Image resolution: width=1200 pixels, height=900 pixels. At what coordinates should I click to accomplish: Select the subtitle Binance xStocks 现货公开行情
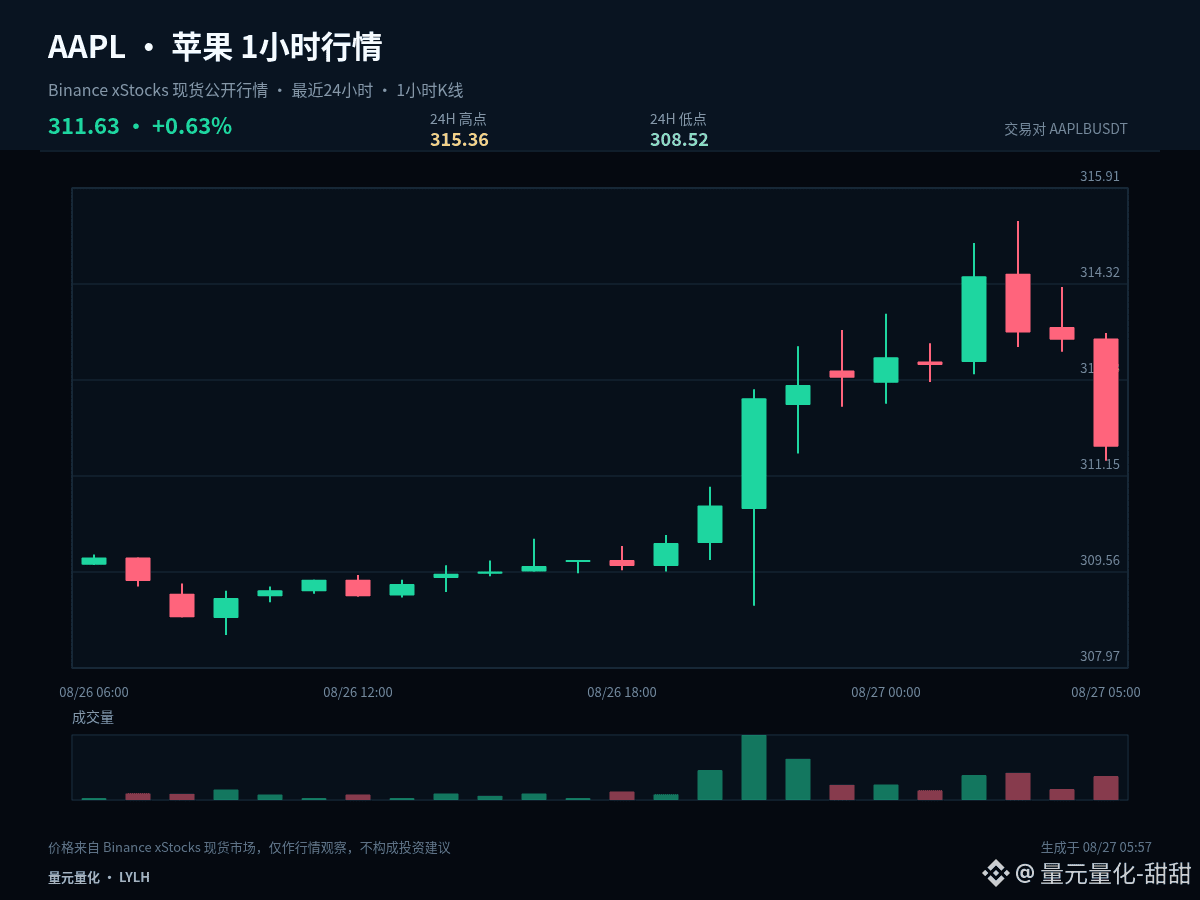pos(158,90)
